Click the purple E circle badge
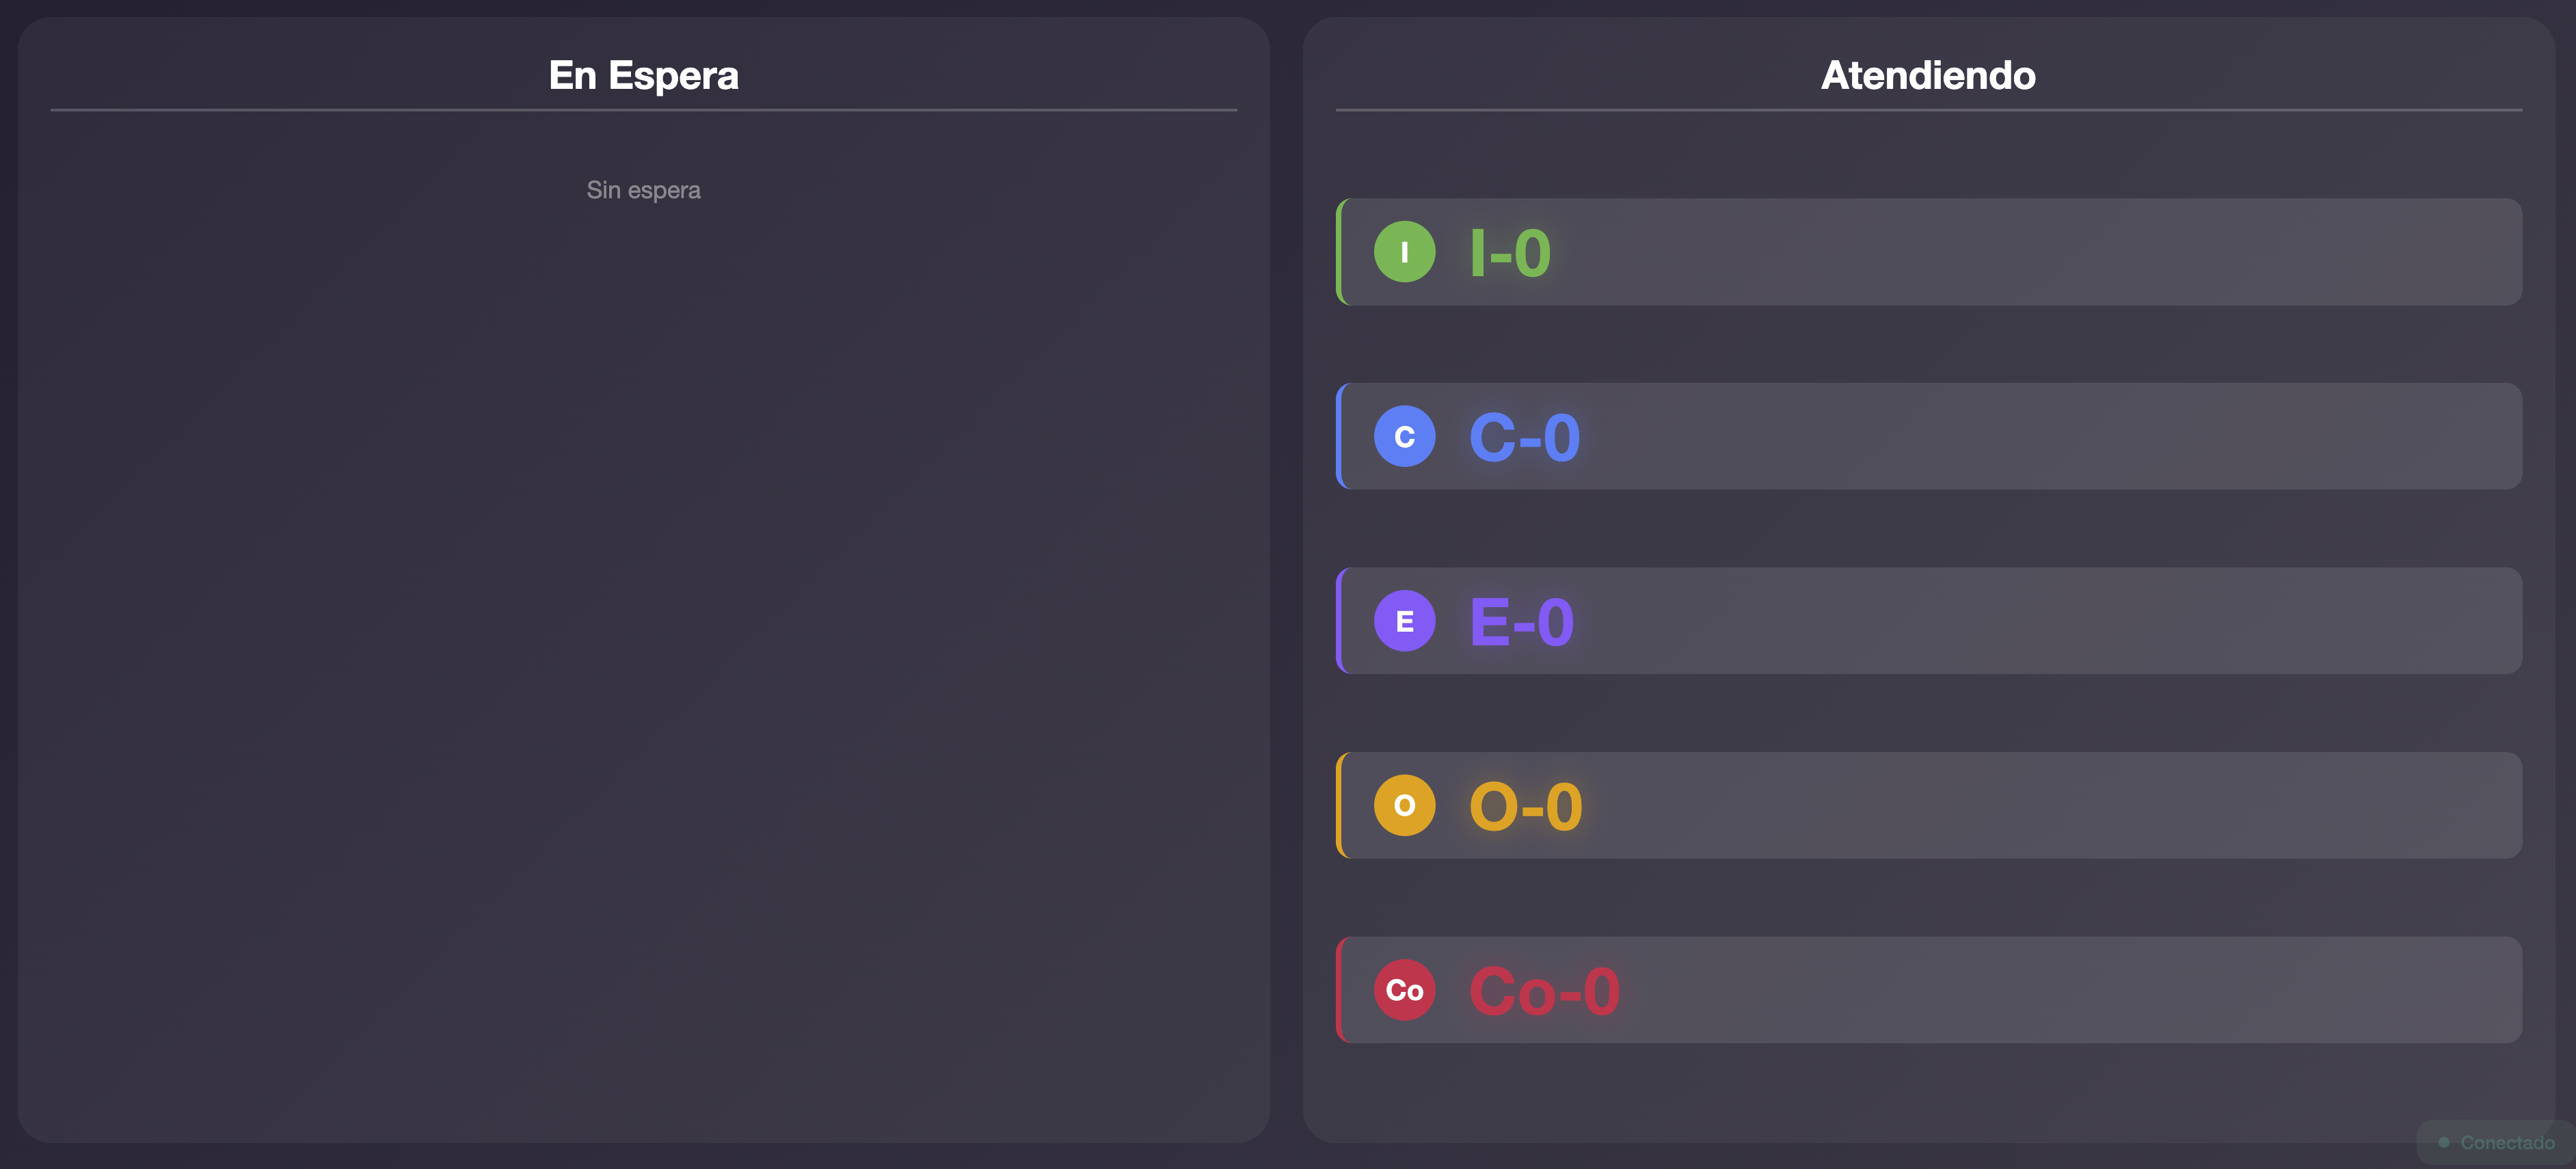The width and height of the screenshot is (2576, 1169). pos(1404,621)
